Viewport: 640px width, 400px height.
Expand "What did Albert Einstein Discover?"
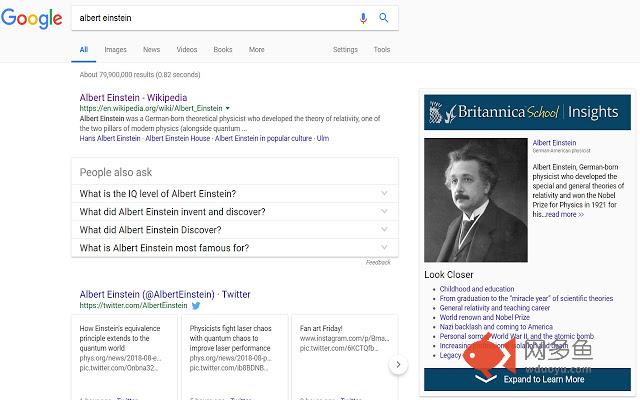coord(235,229)
